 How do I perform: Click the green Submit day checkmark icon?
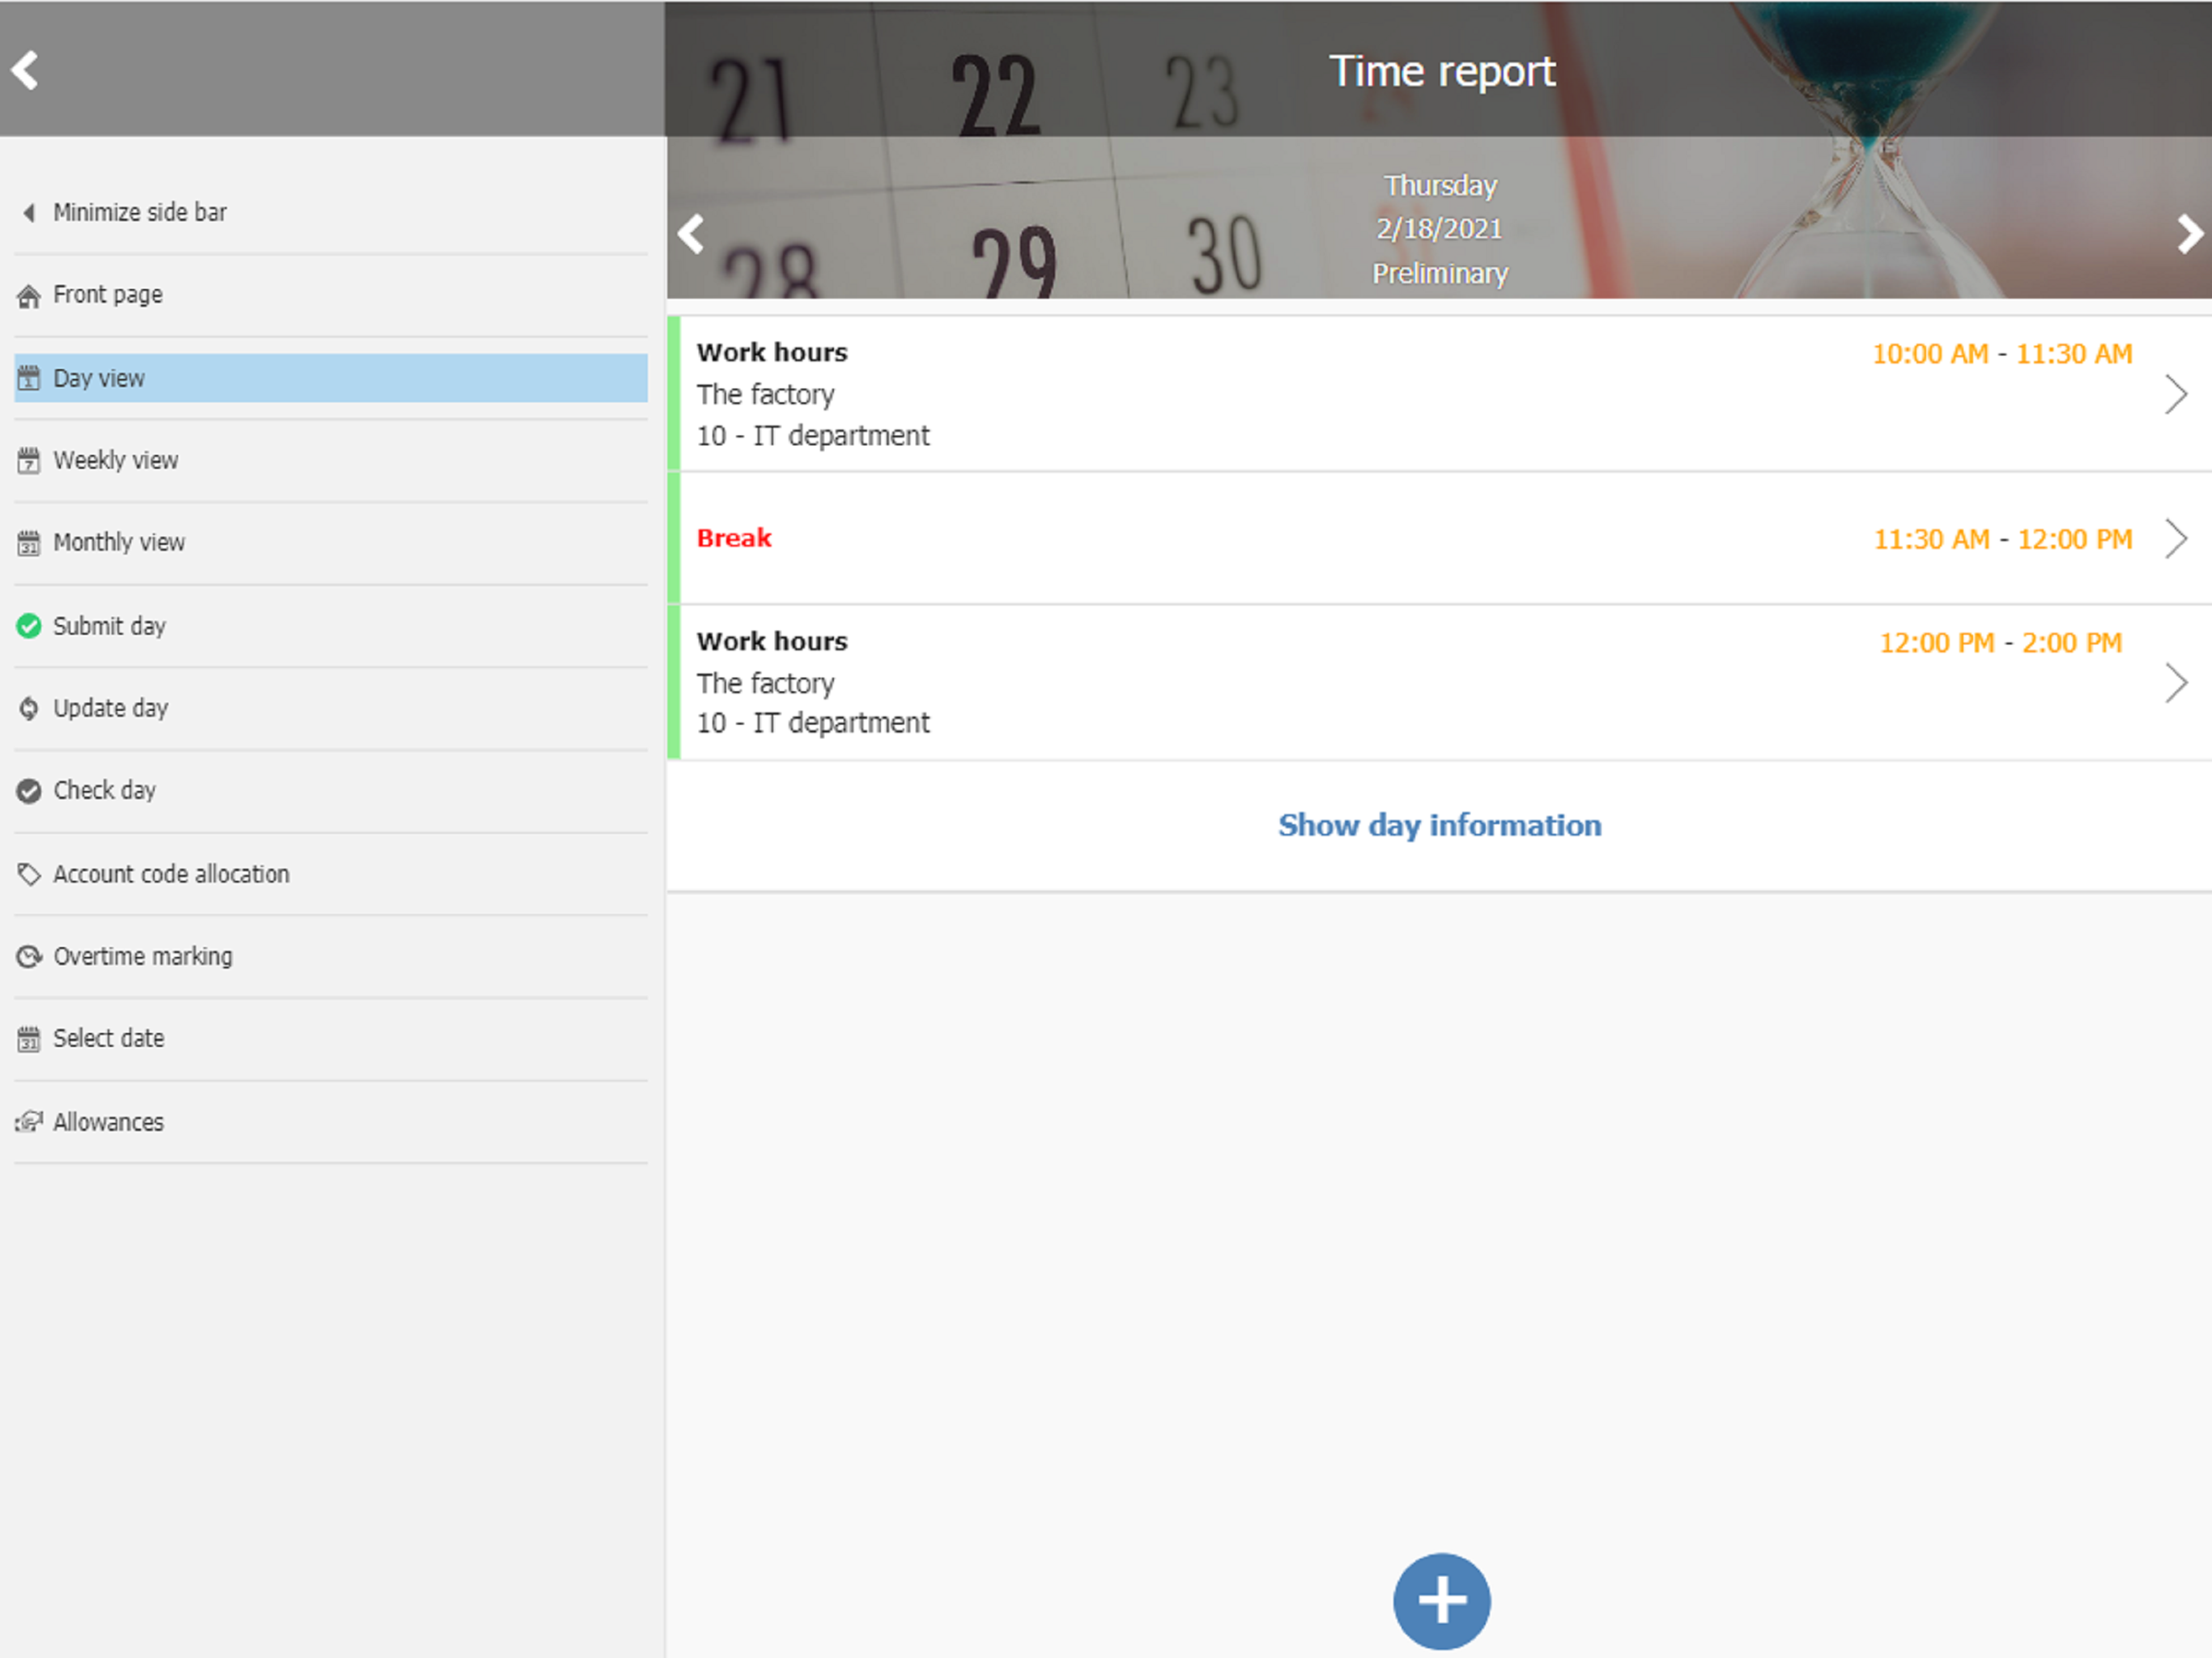[x=29, y=626]
